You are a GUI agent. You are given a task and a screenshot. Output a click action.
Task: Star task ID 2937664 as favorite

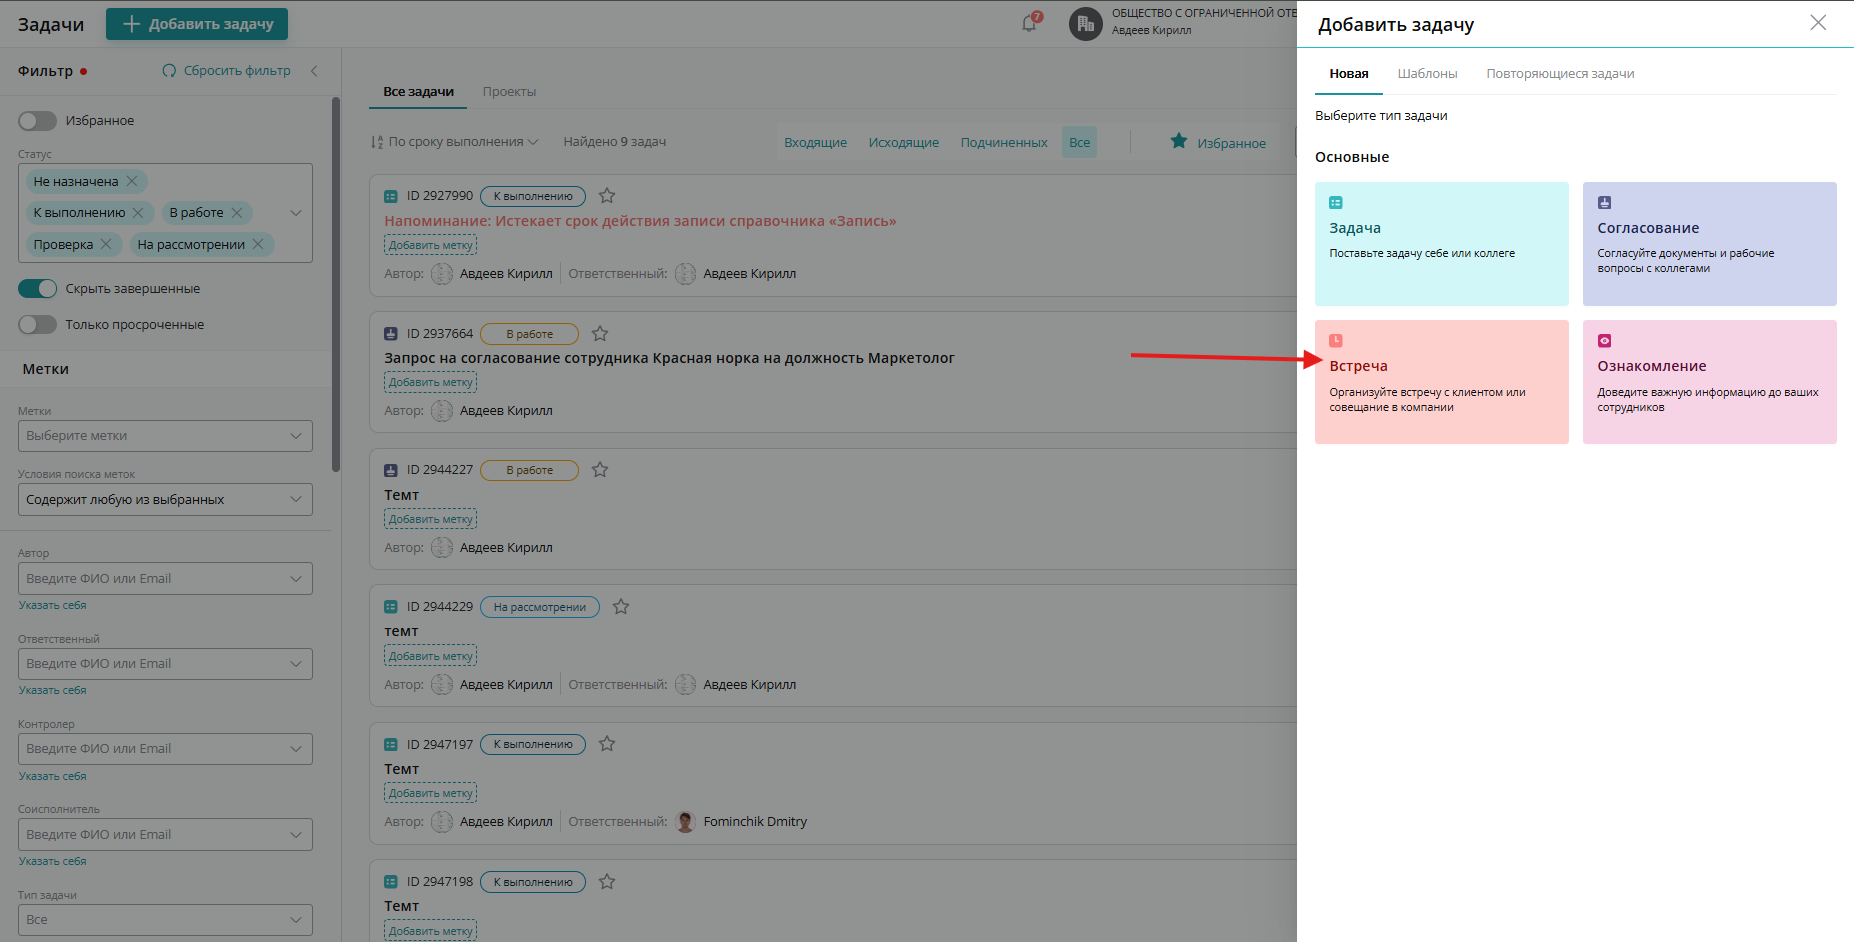click(600, 334)
